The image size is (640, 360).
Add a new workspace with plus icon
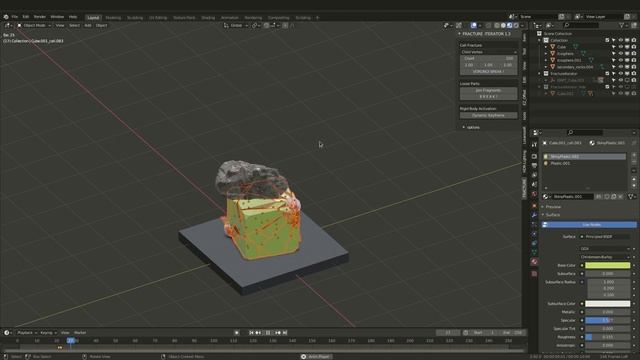pyautogui.click(x=318, y=18)
